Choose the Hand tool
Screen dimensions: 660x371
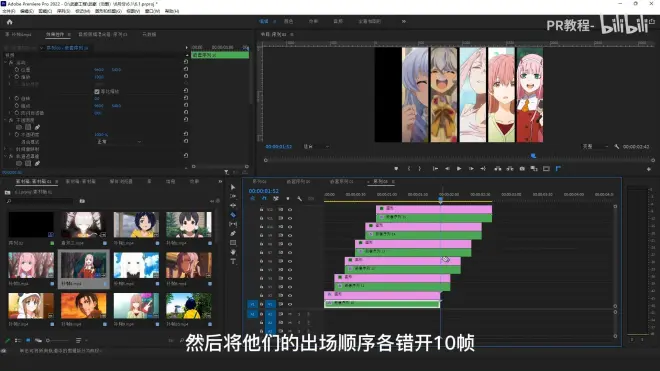pyautogui.click(x=233, y=252)
